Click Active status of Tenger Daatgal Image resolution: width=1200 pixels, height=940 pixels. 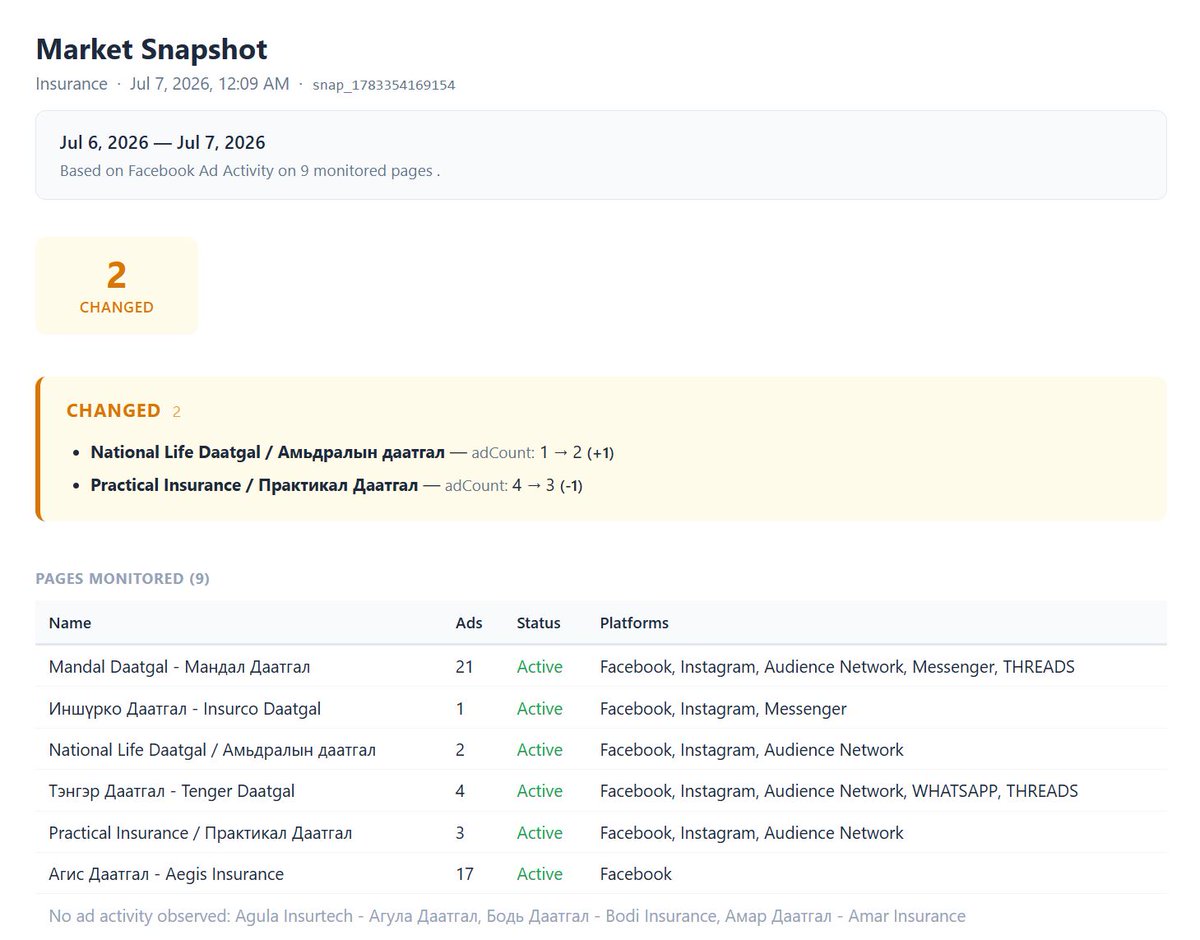(540, 791)
